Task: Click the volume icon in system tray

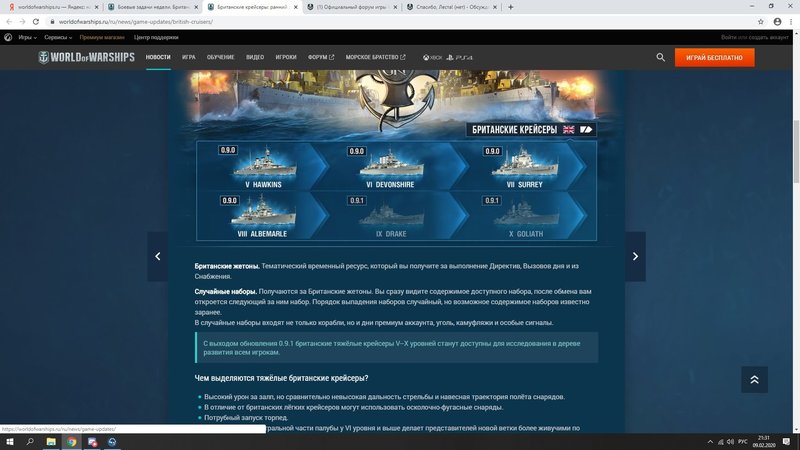Action: pyautogui.click(x=730, y=442)
